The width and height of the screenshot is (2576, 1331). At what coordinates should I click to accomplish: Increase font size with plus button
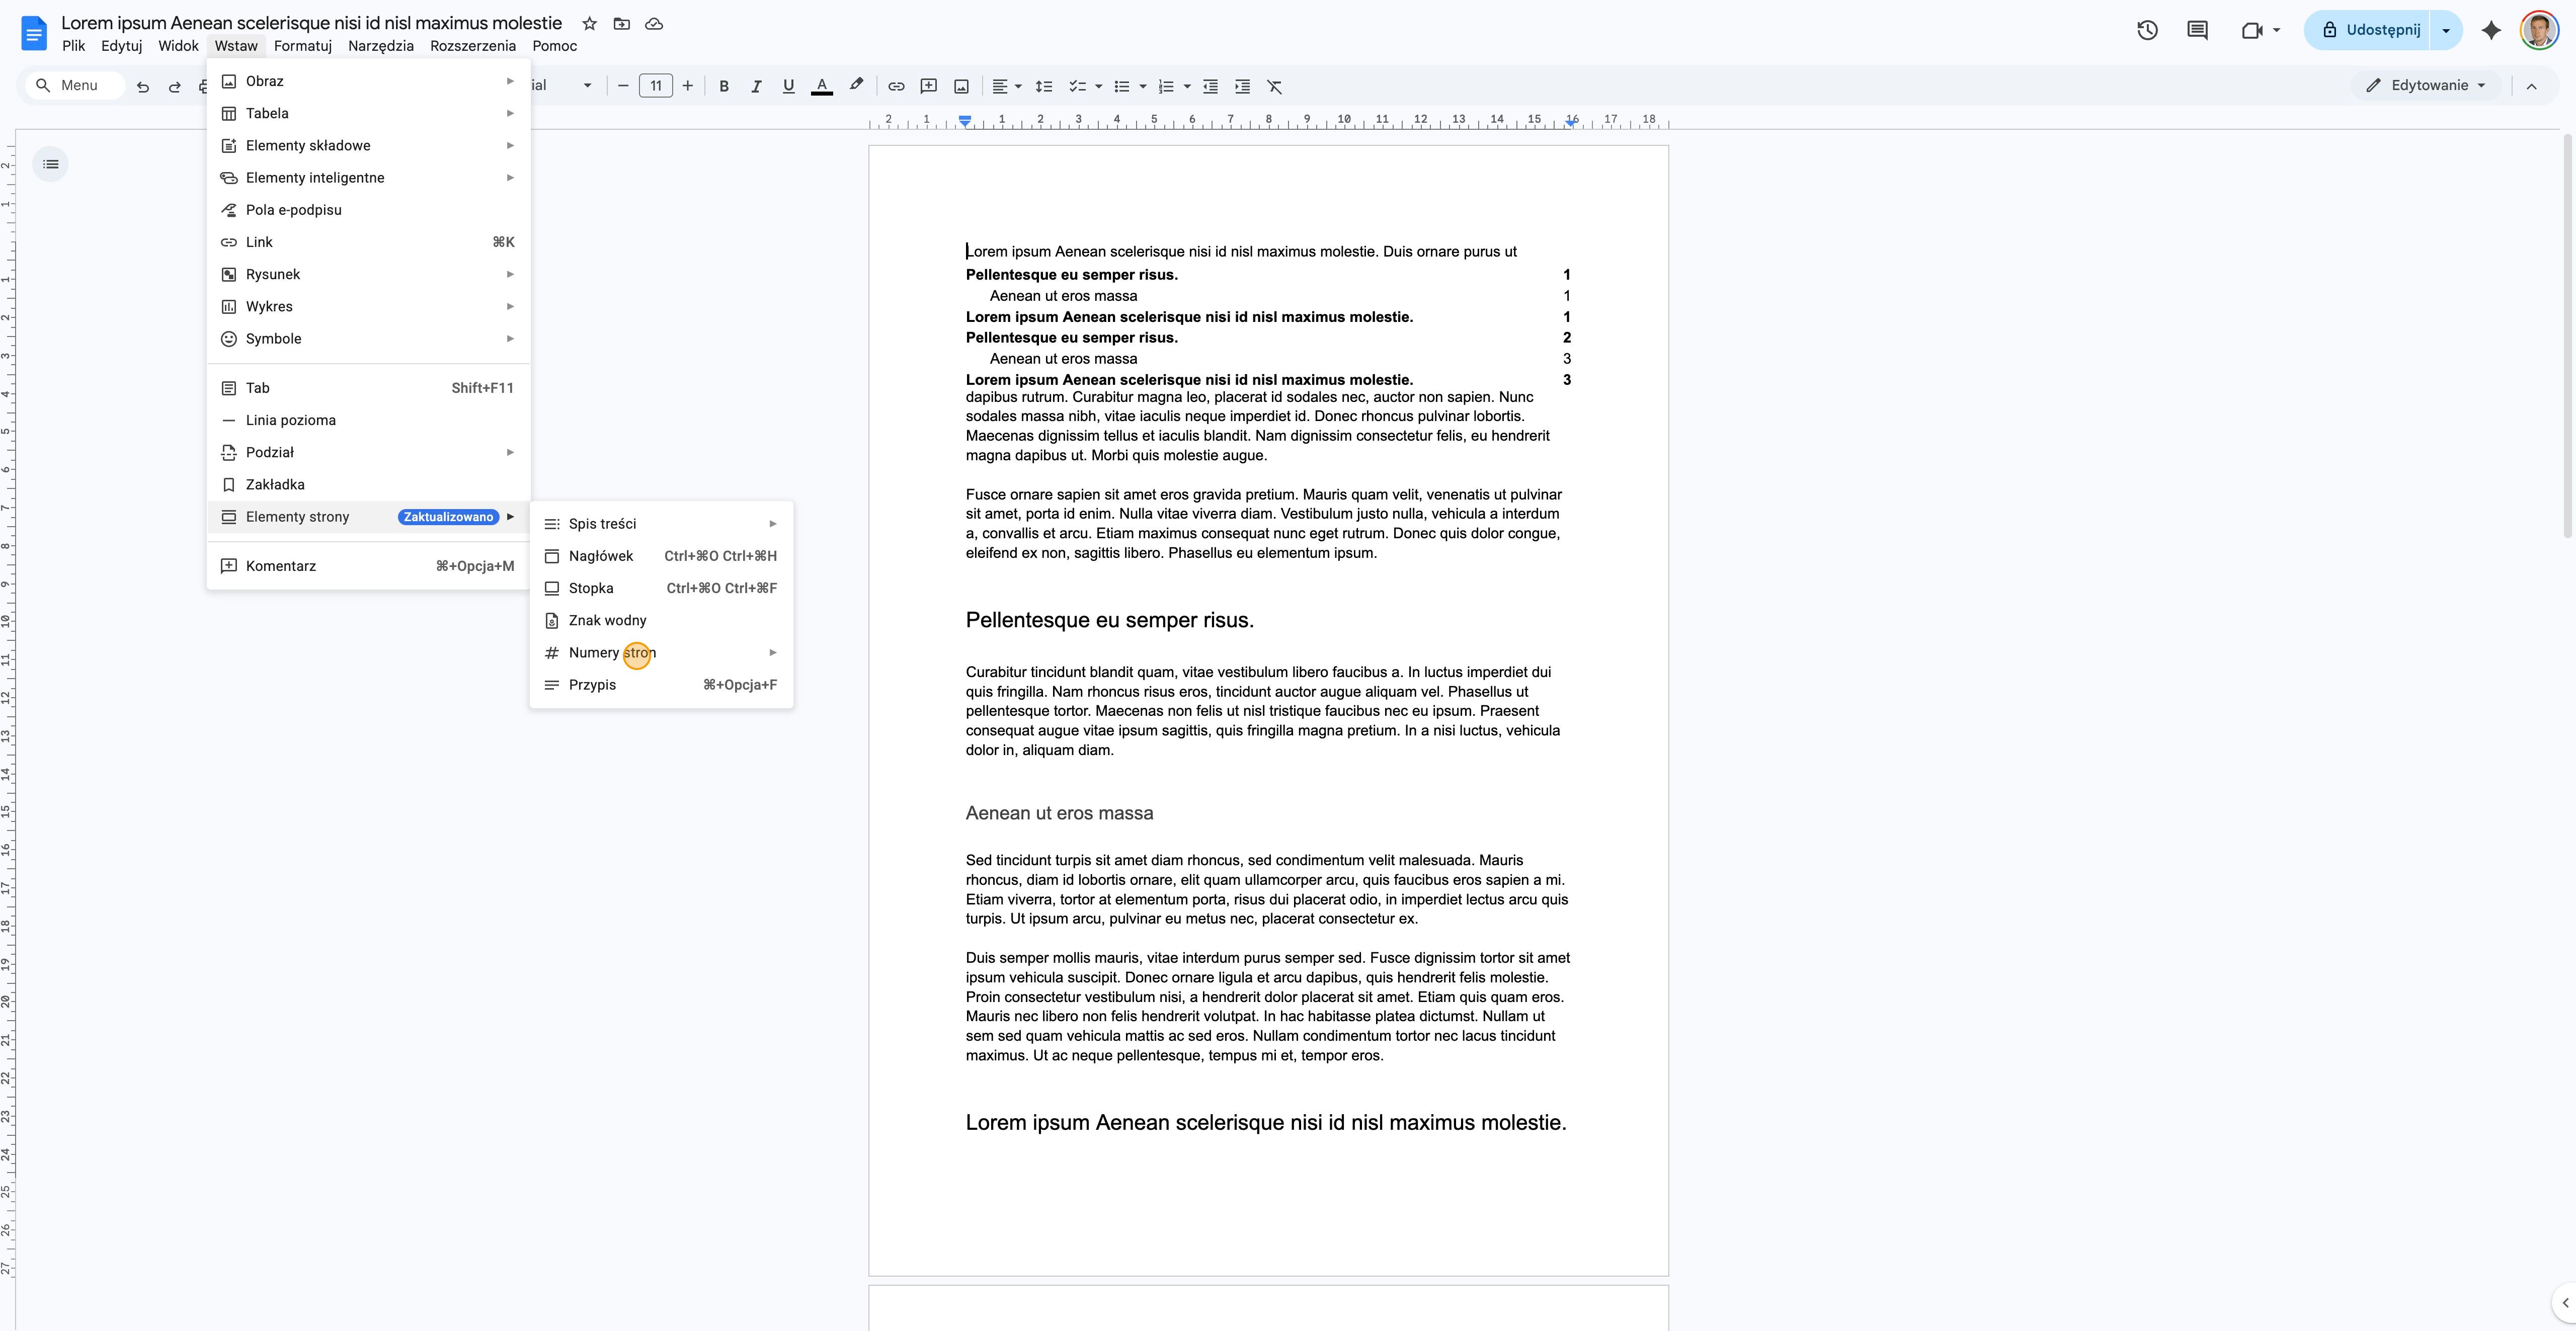coord(688,86)
